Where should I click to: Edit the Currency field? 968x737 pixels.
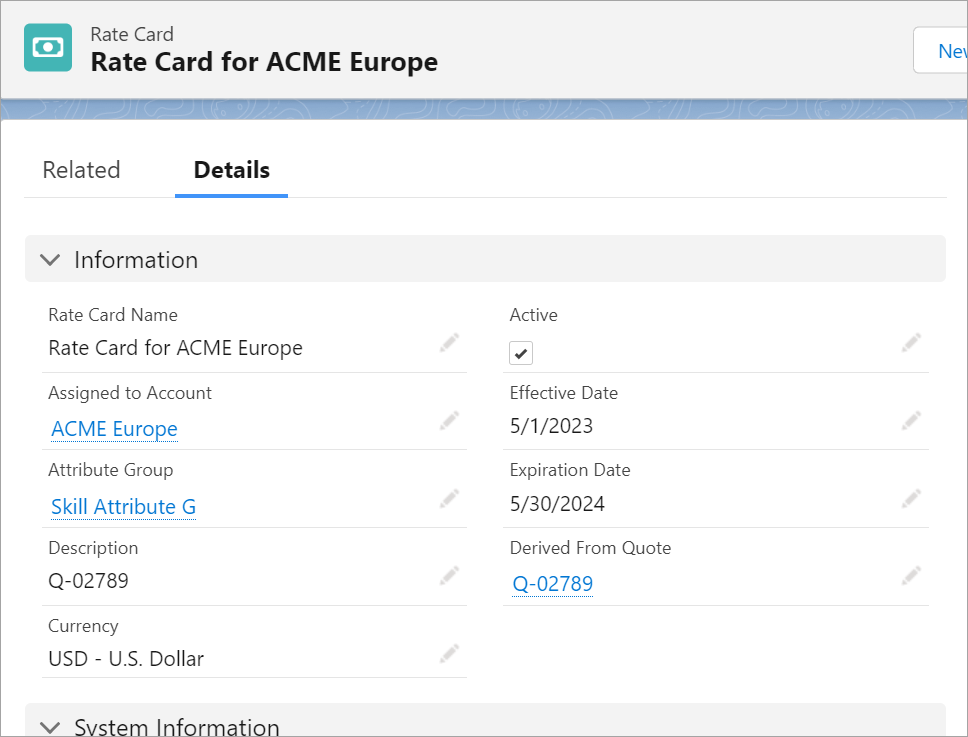pos(449,653)
